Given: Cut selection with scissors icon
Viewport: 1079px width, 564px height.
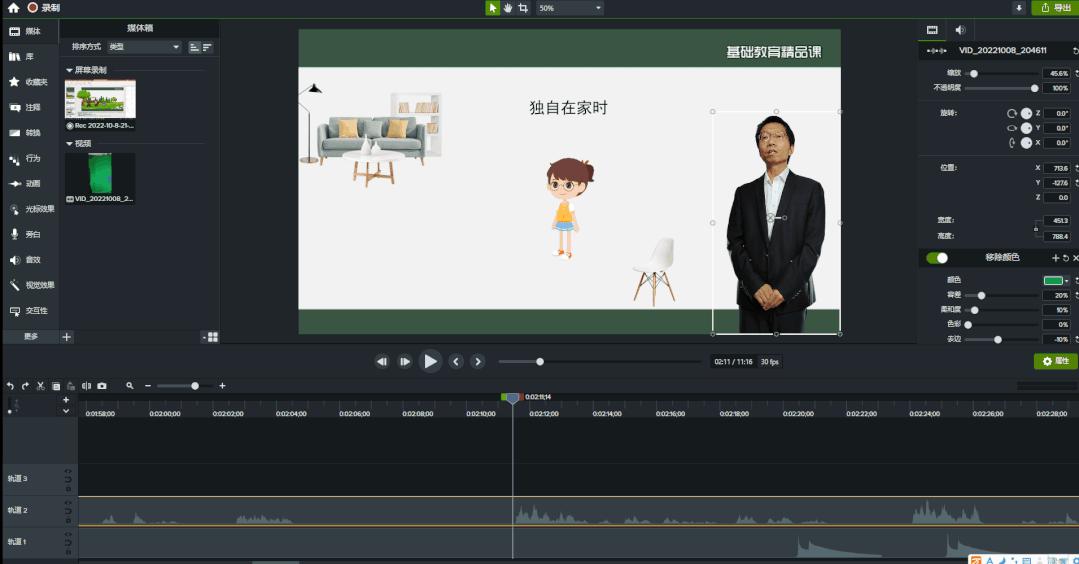Looking at the screenshot, I should 41,387.
